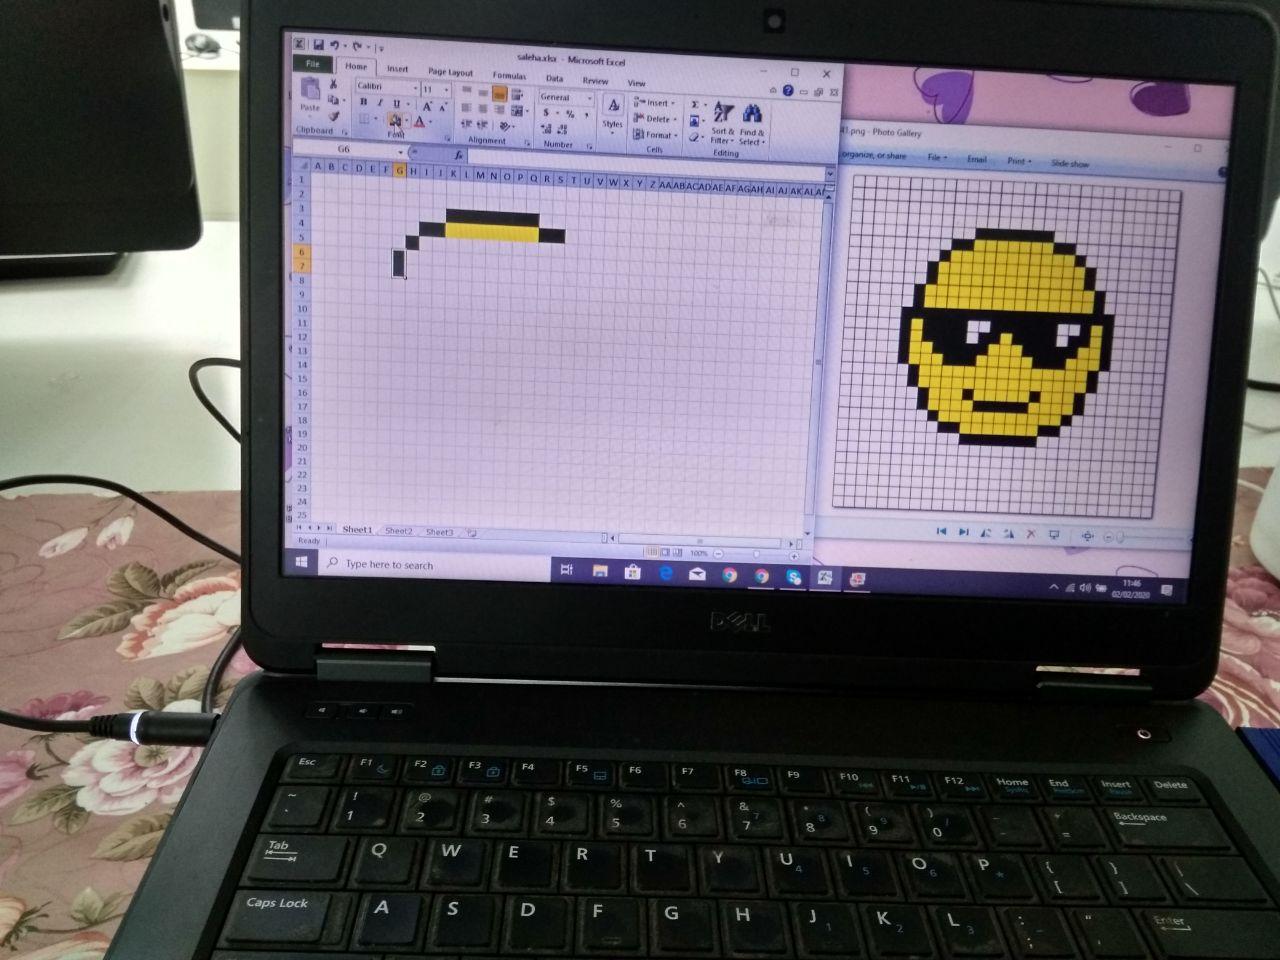This screenshot has height=960, width=1280.
Task: Select the Fill Color bucket icon
Action: 395,121
